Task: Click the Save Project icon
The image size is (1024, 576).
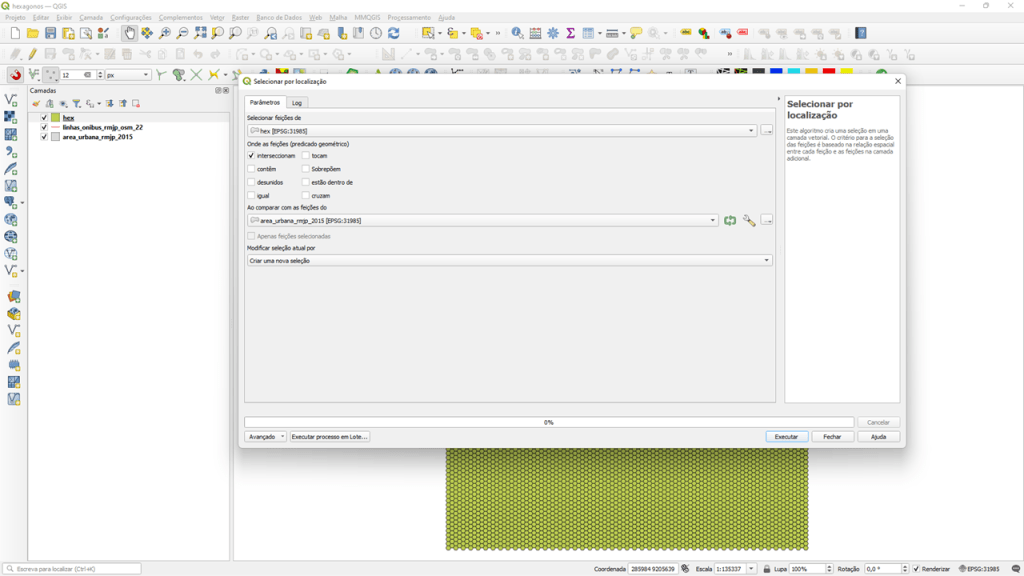Action: tap(50, 33)
